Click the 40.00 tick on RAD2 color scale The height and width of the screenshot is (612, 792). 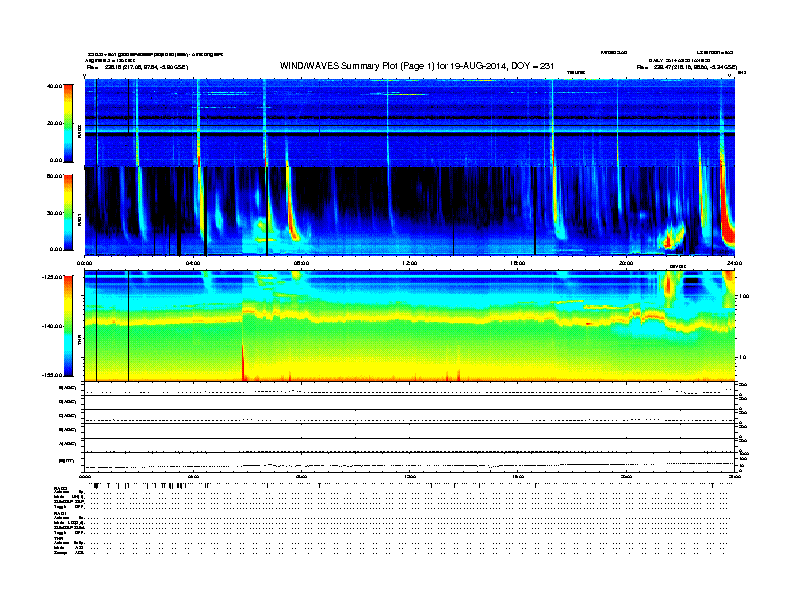click(x=54, y=86)
